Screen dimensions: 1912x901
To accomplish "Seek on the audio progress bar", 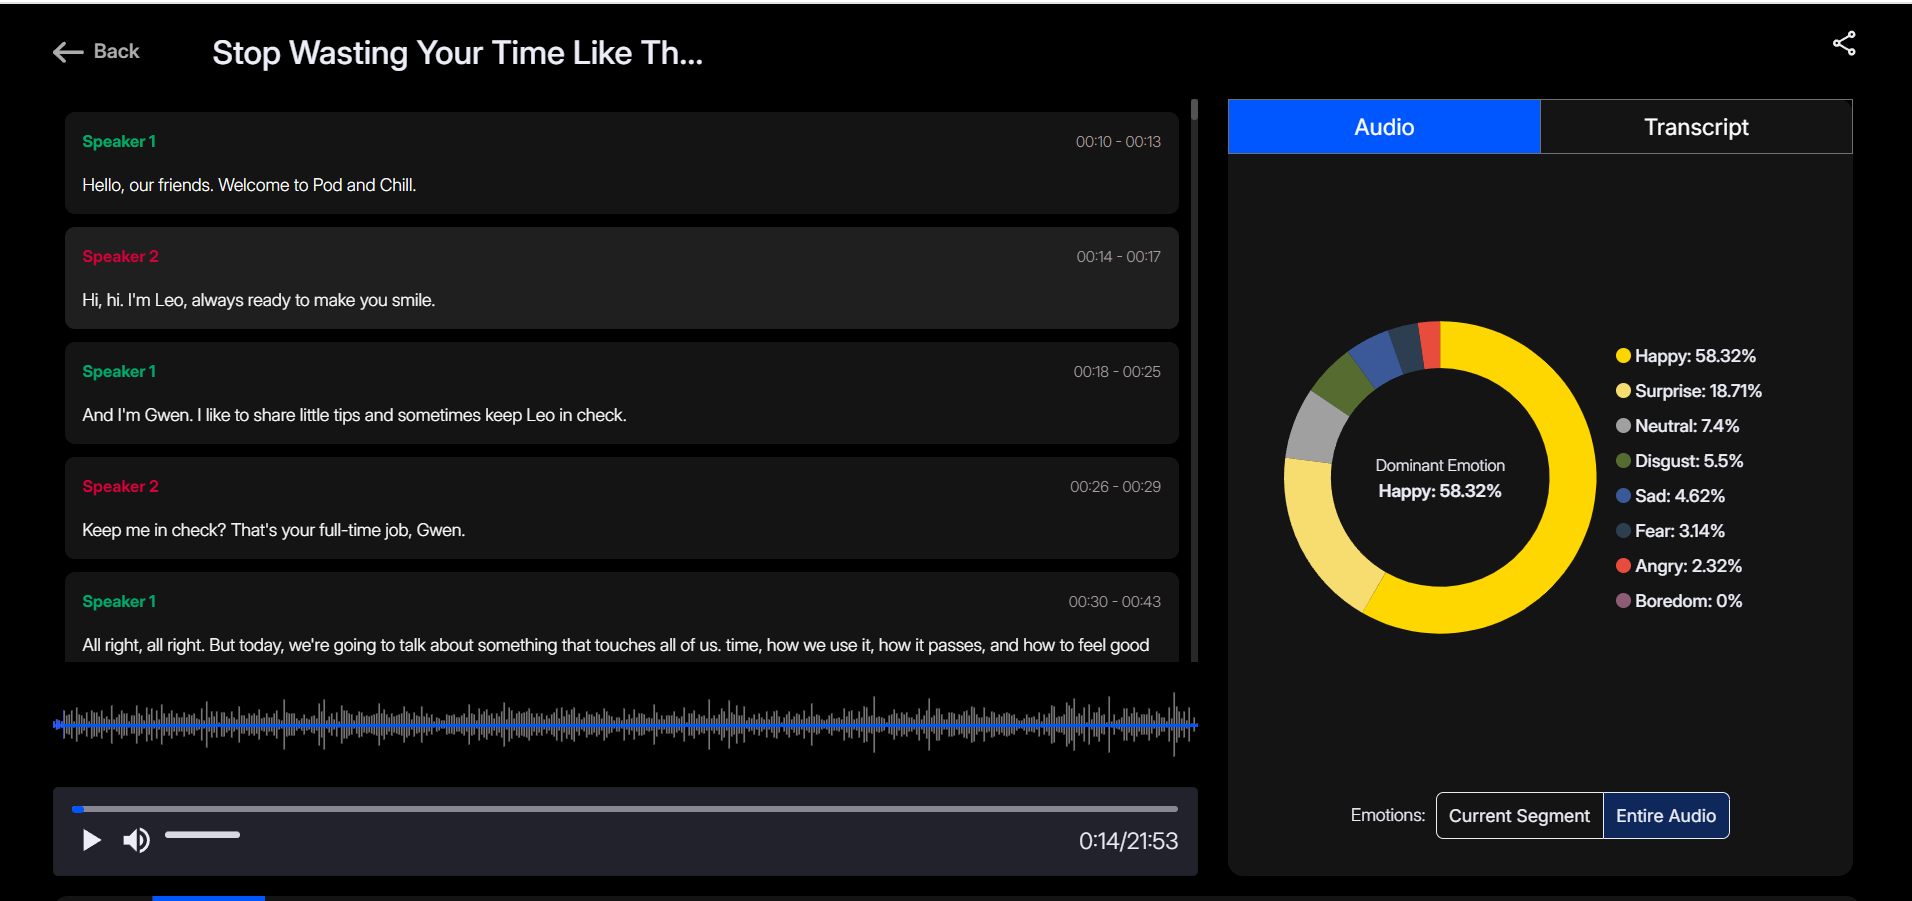I will (x=625, y=809).
